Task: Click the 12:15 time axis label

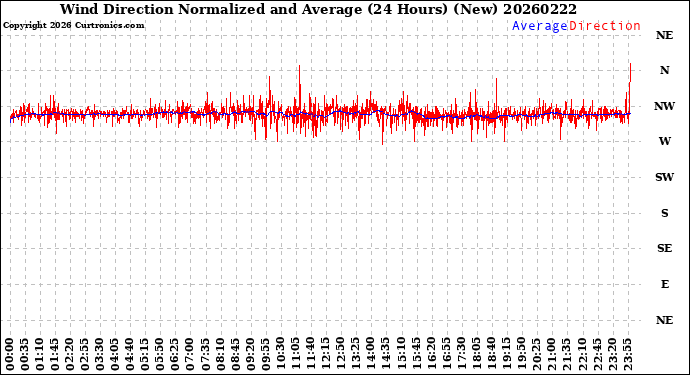Action: pos(326,354)
